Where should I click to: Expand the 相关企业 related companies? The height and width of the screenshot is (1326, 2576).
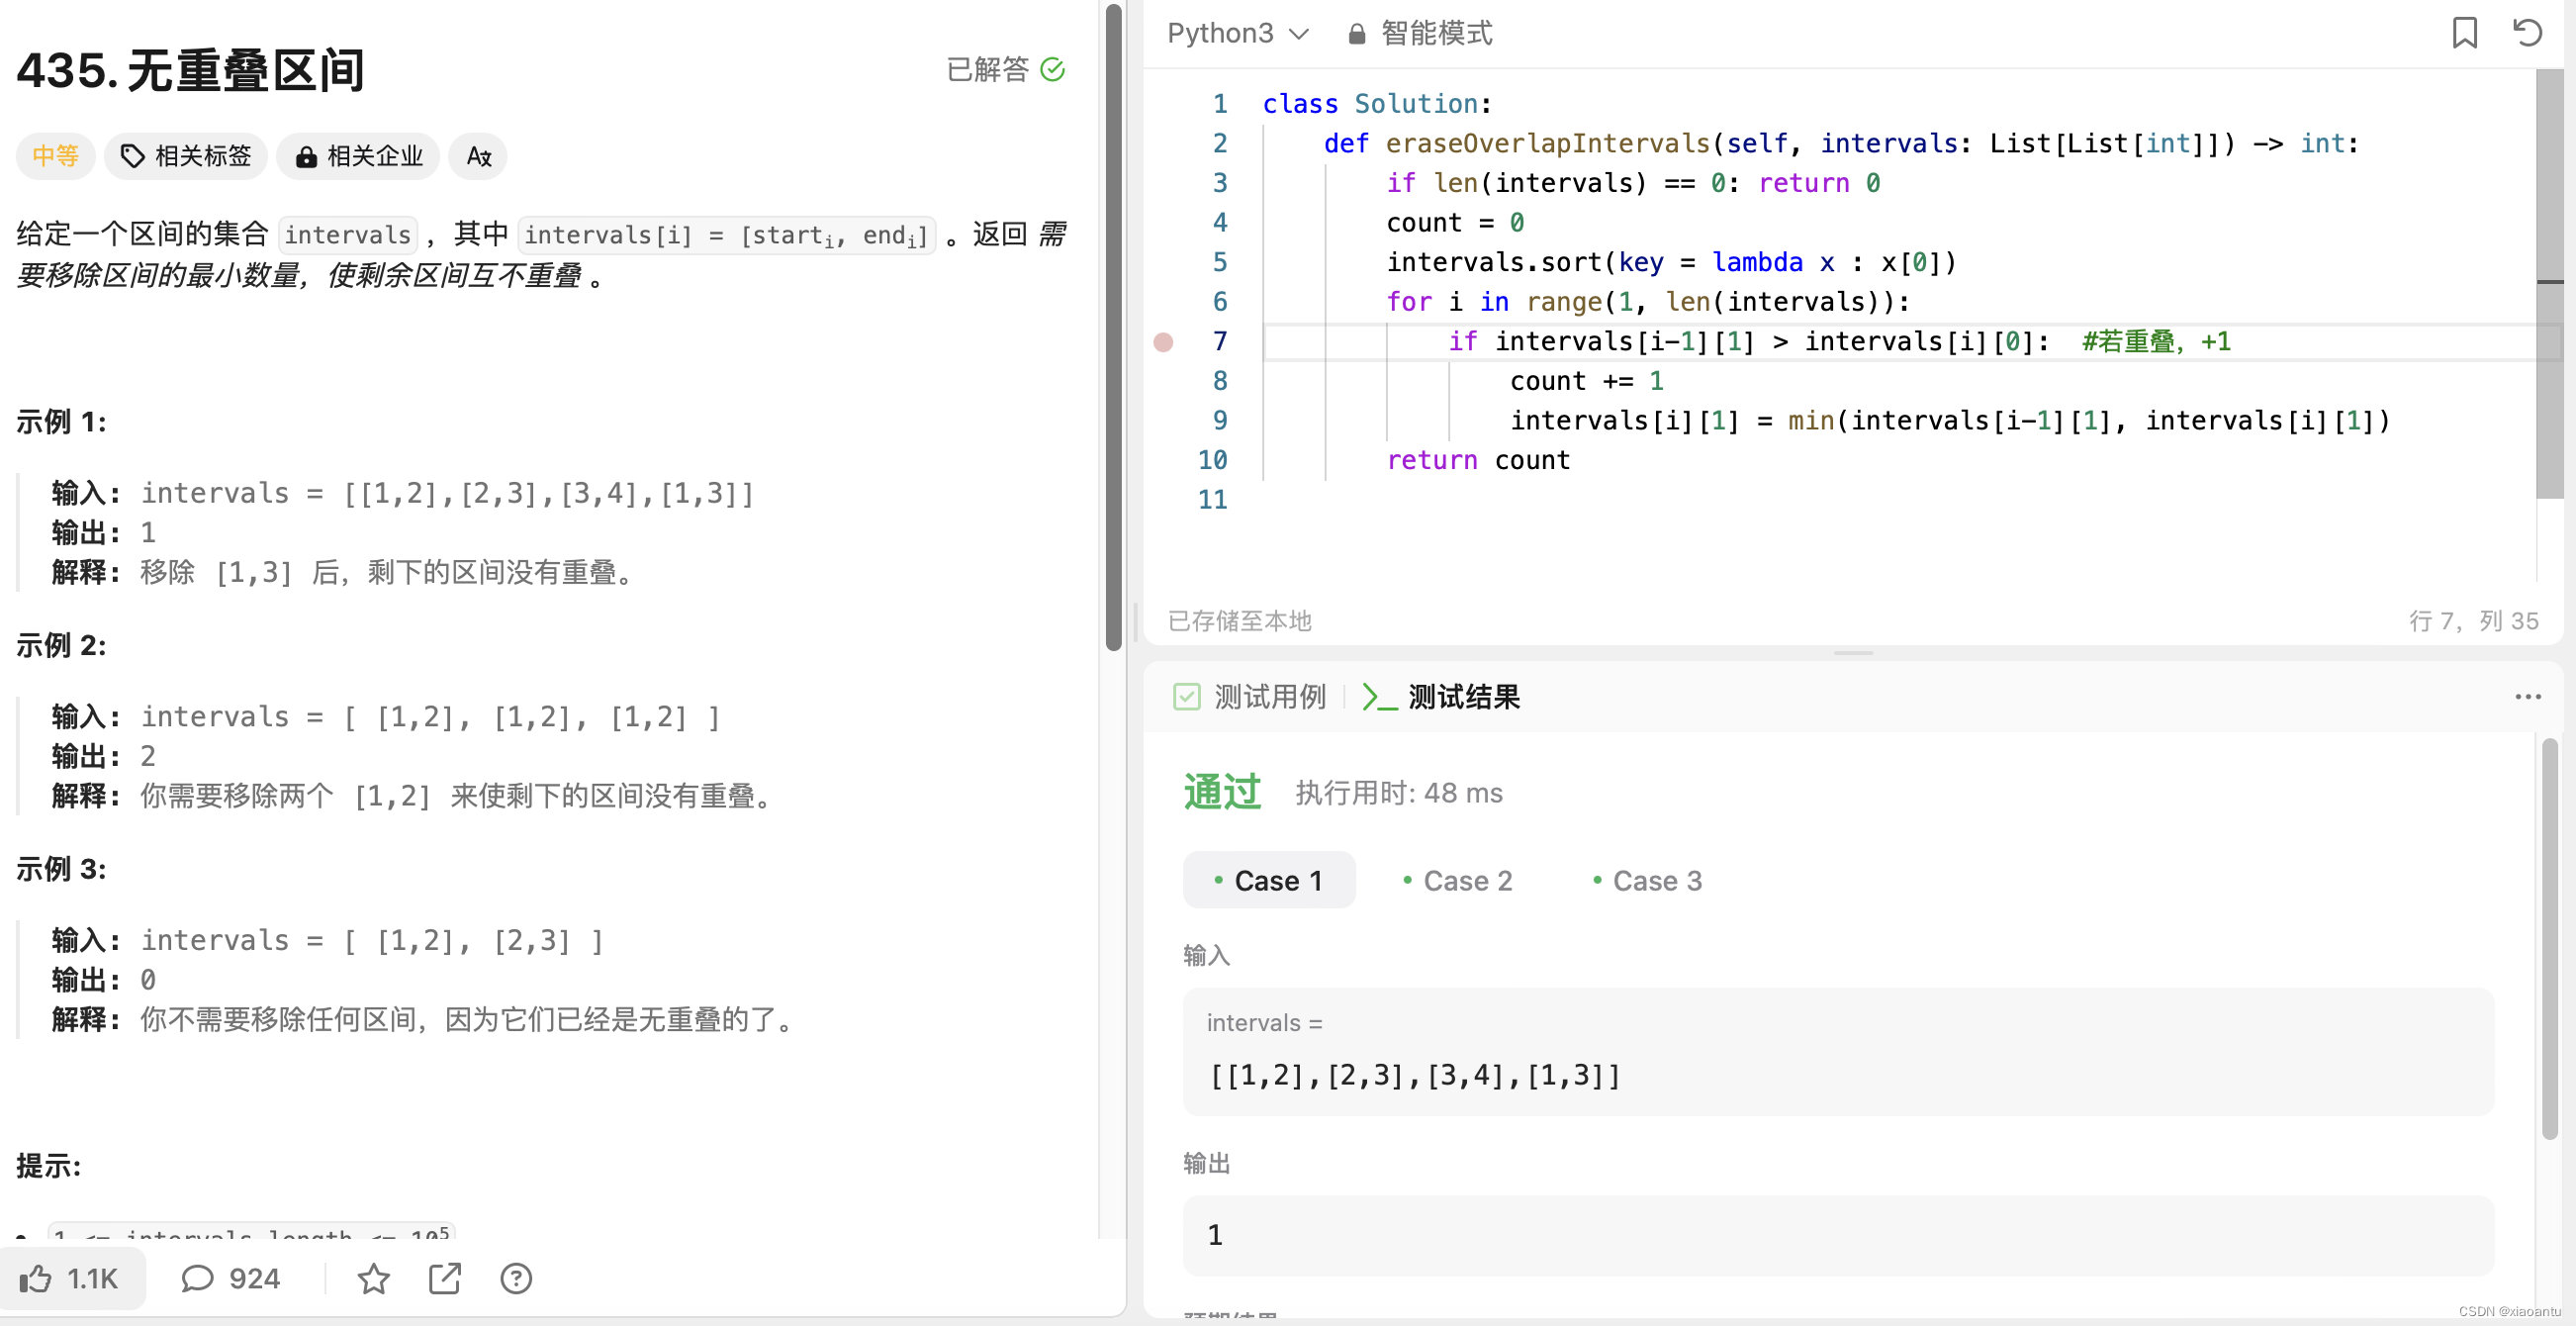(x=359, y=156)
